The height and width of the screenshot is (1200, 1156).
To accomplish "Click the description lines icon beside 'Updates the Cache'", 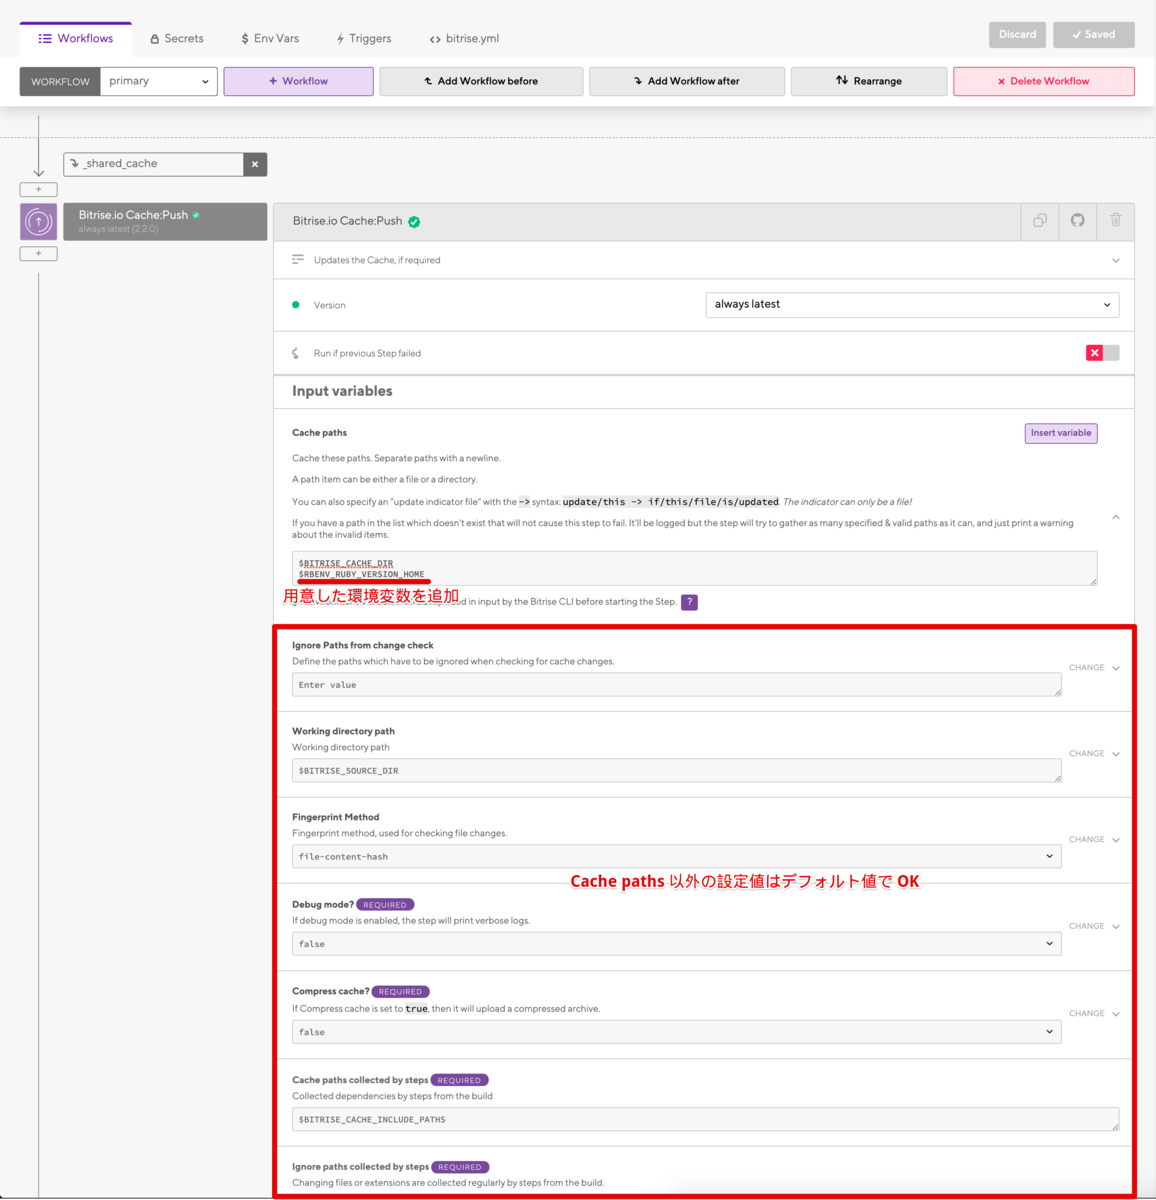I will point(298,260).
